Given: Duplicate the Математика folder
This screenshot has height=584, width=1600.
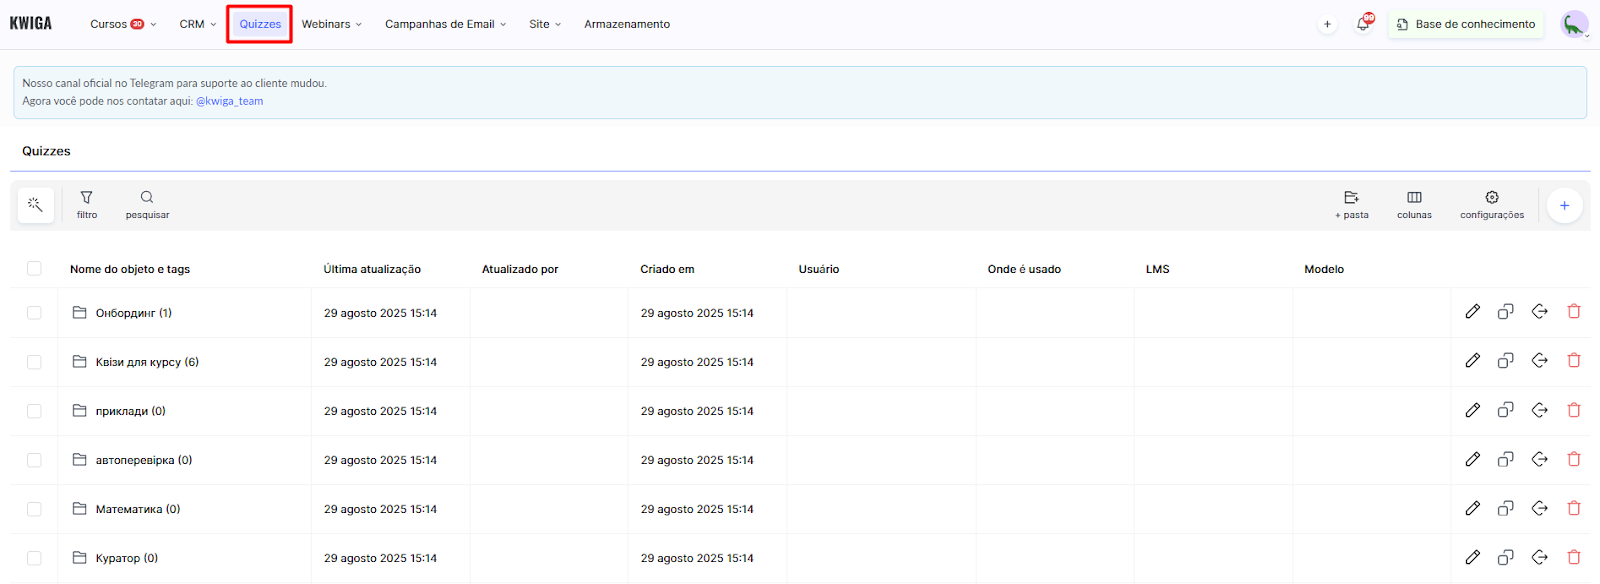Looking at the screenshot, I should (1505, 509).
